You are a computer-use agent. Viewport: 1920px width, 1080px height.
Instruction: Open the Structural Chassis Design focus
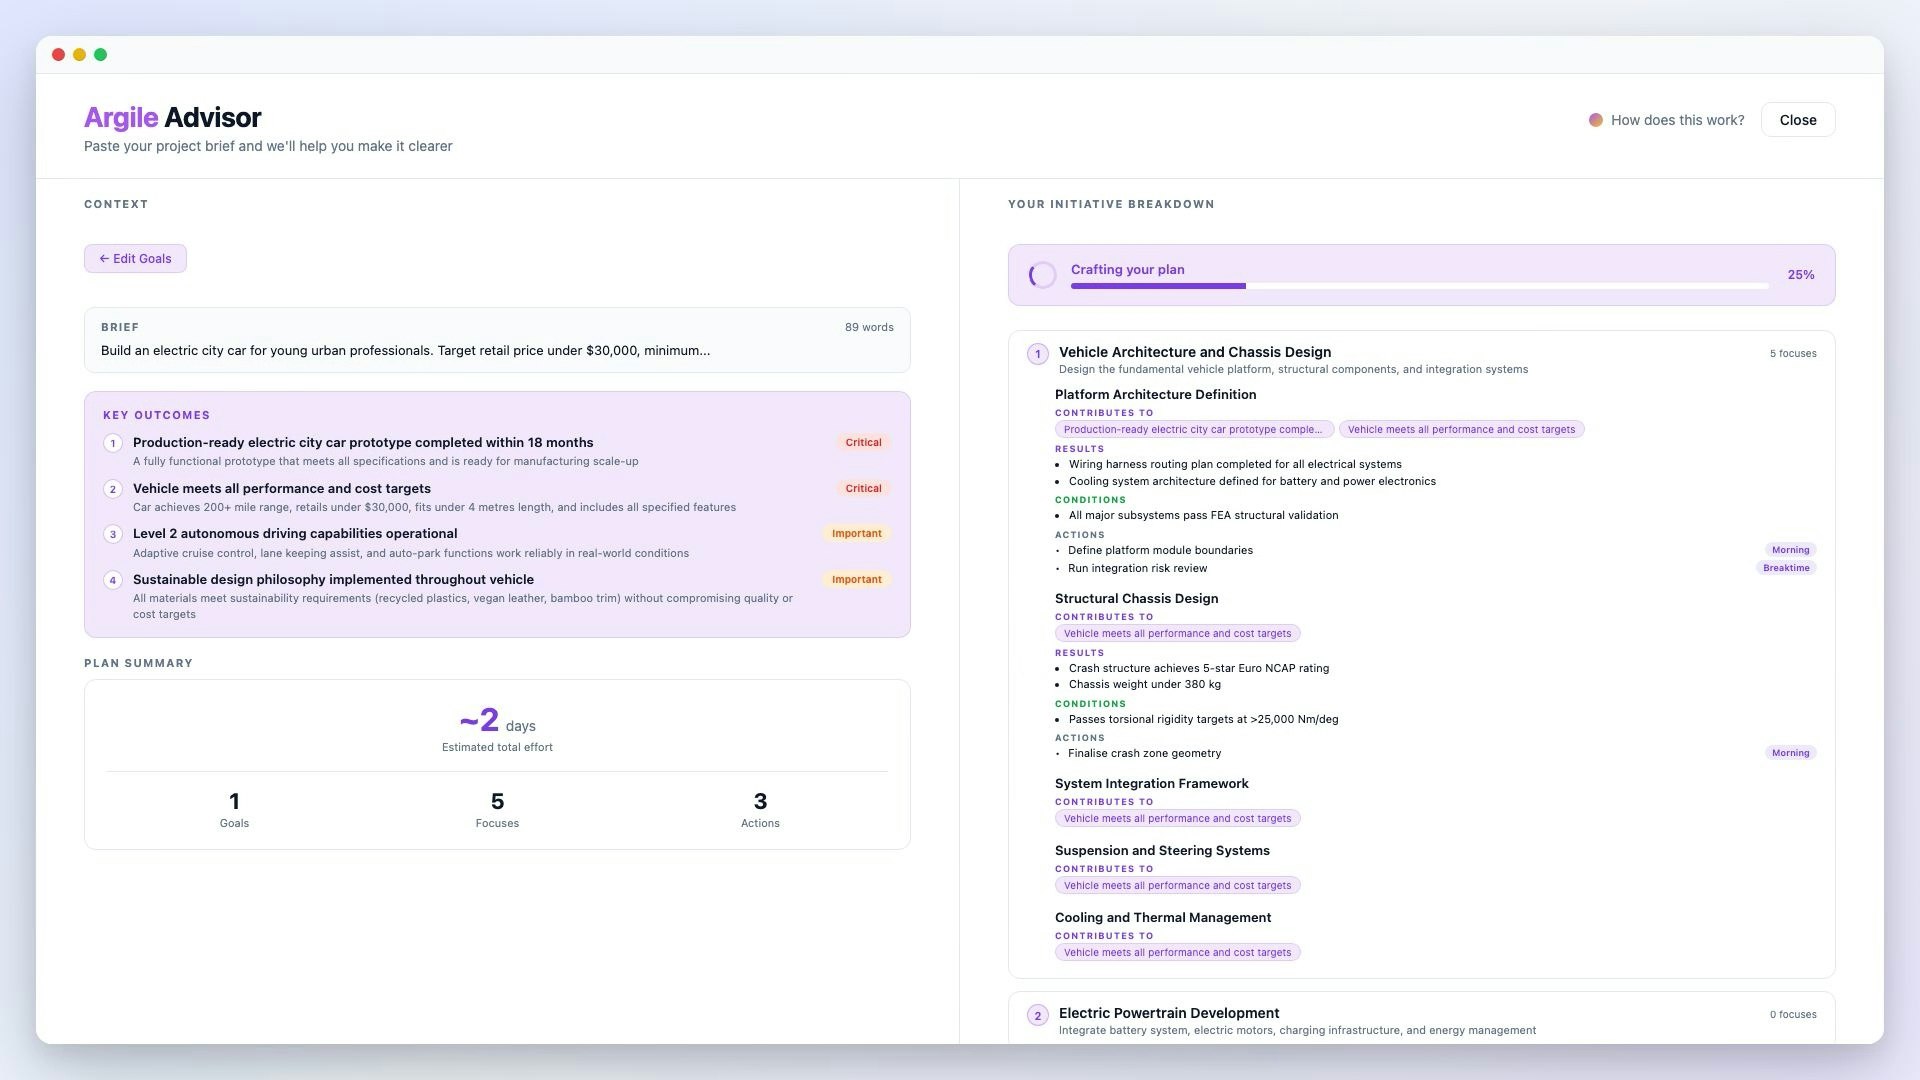coord(1136,598)
